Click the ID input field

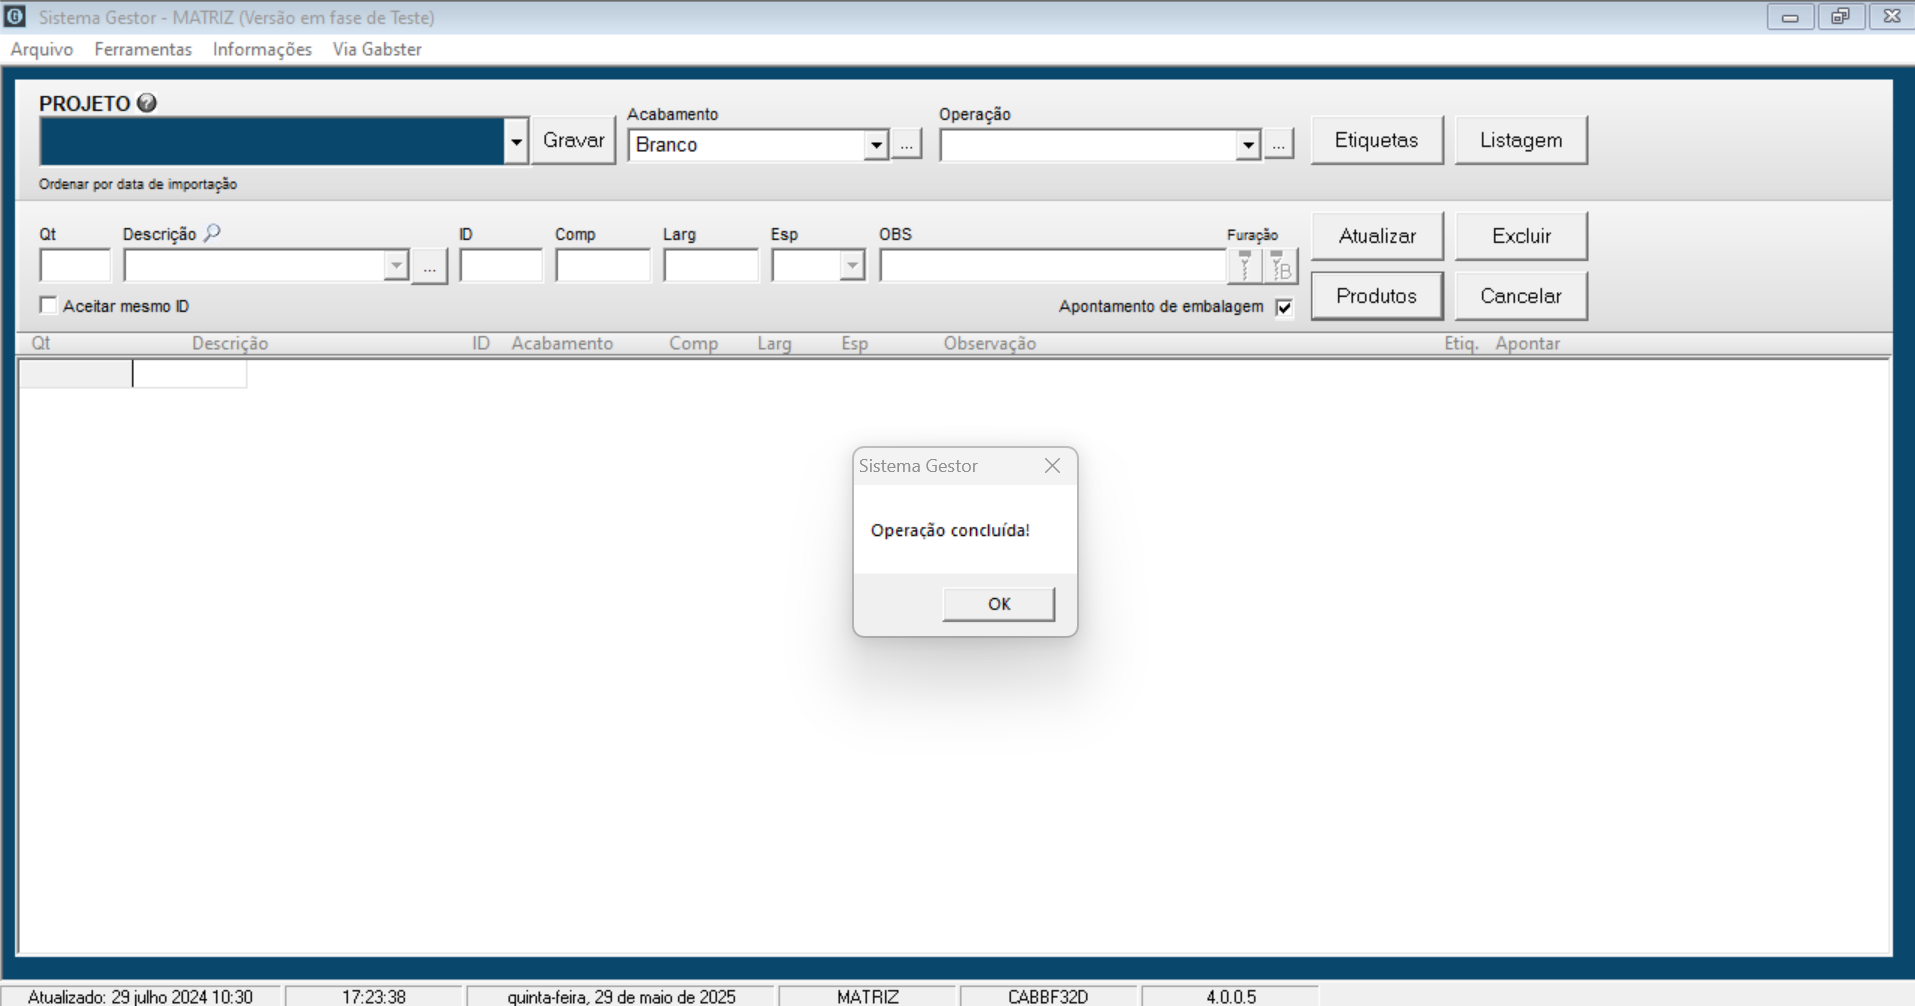pyautogui.click(x=501, y=266)
